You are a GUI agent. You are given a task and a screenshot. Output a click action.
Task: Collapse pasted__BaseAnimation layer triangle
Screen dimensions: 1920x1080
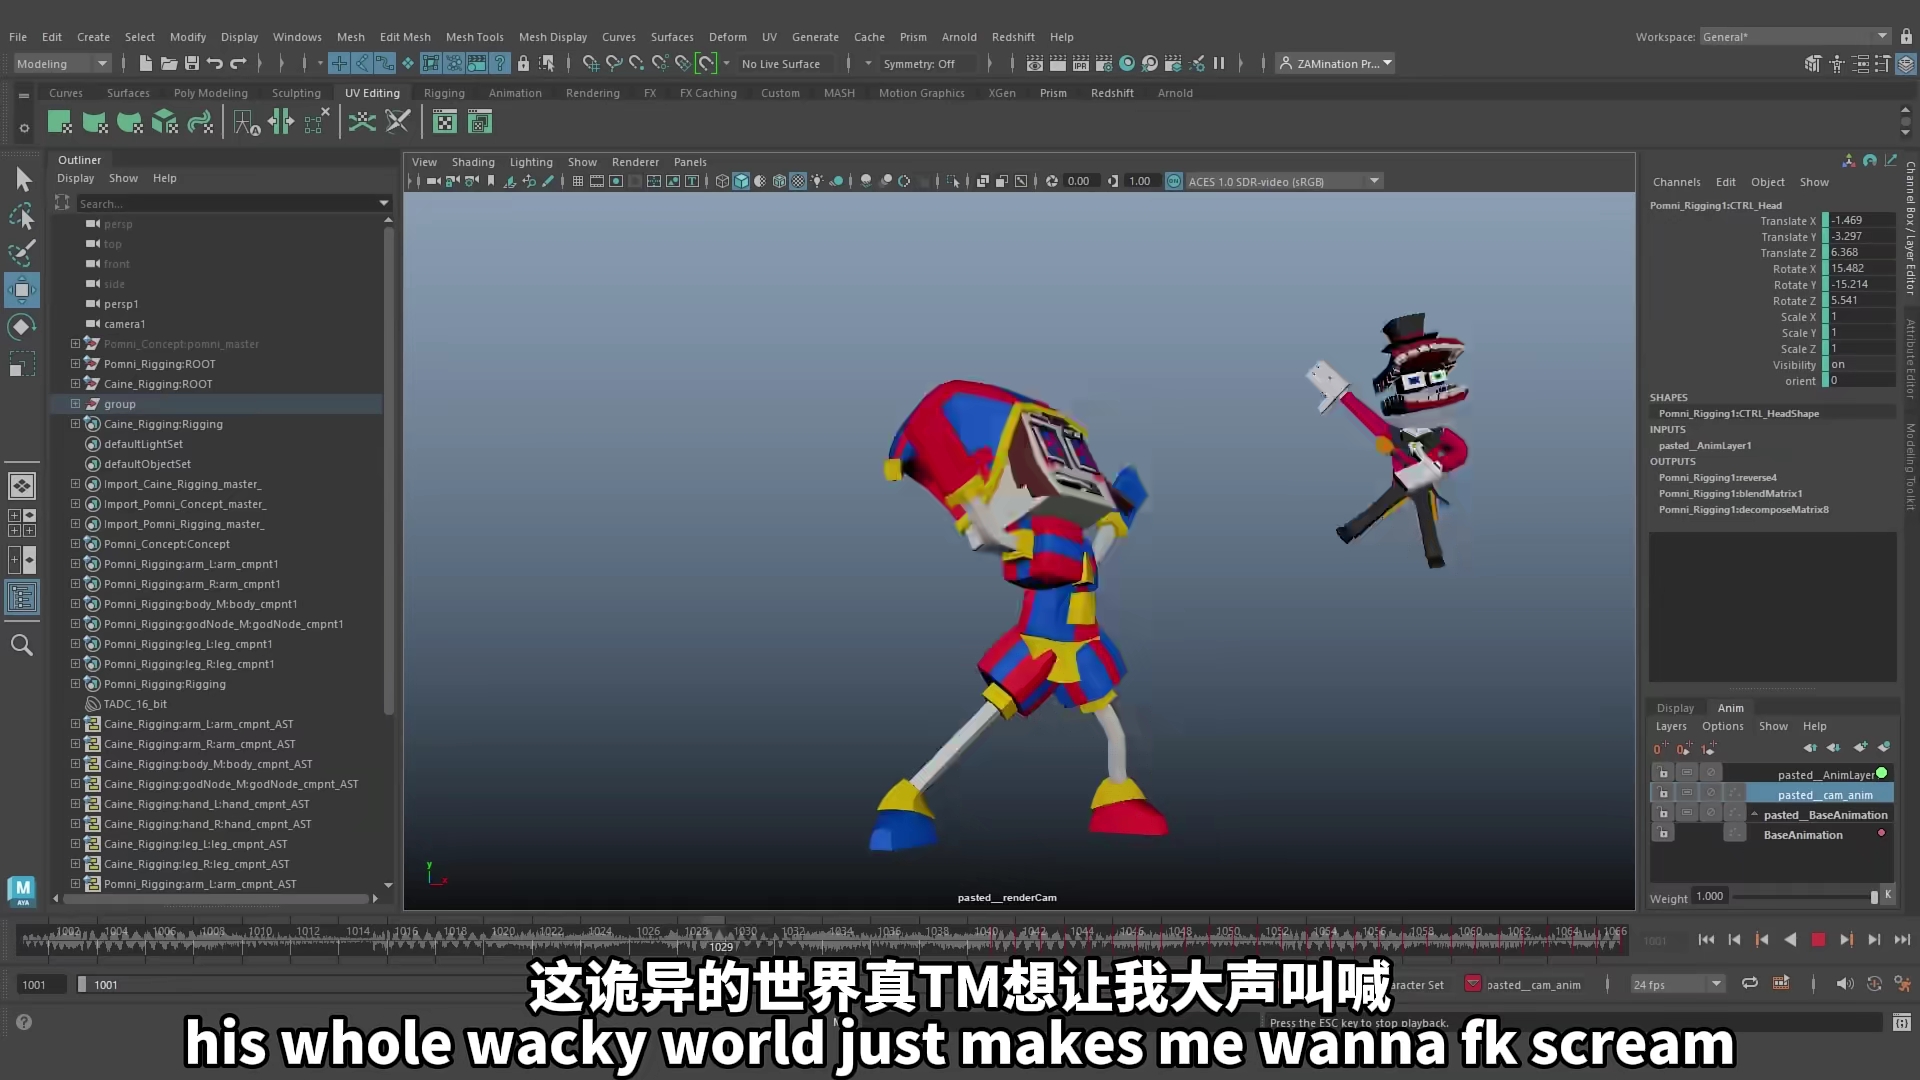pyautogui.click(x=1754, y=814)
